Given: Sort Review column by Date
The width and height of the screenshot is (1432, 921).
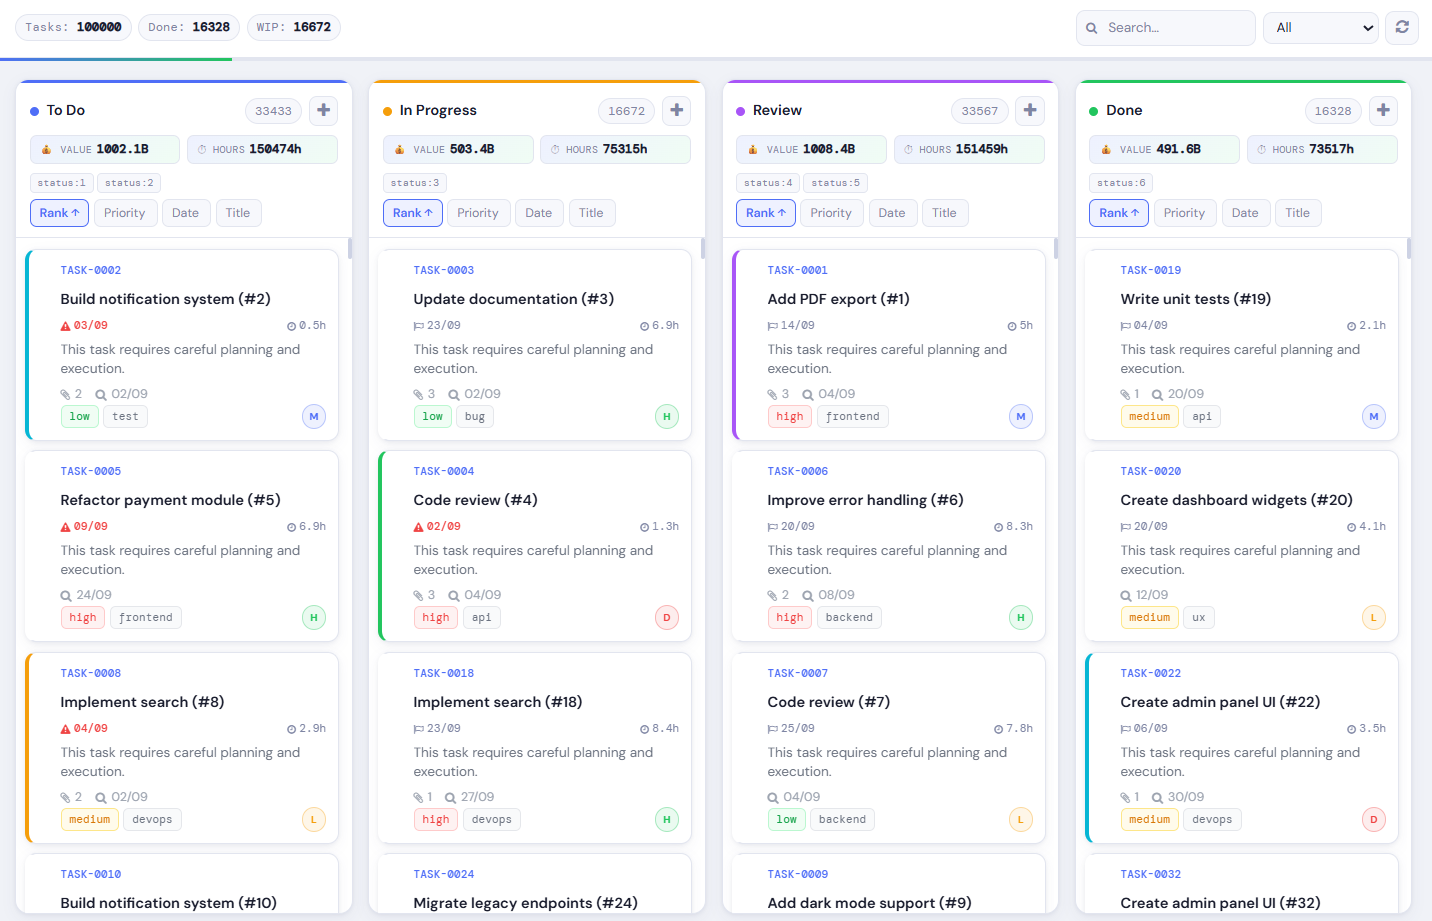Looking at the screenshot, I should tap(892, 213).
